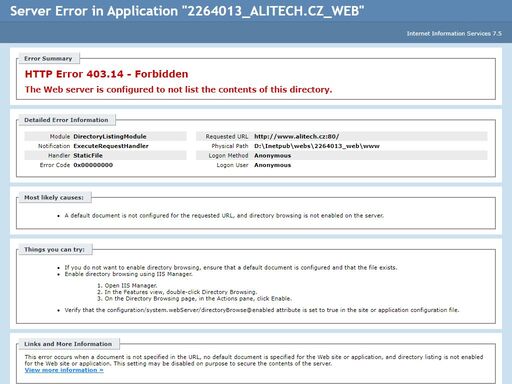Click the Logon Method Anonymous value

click(x=272, y=156)
